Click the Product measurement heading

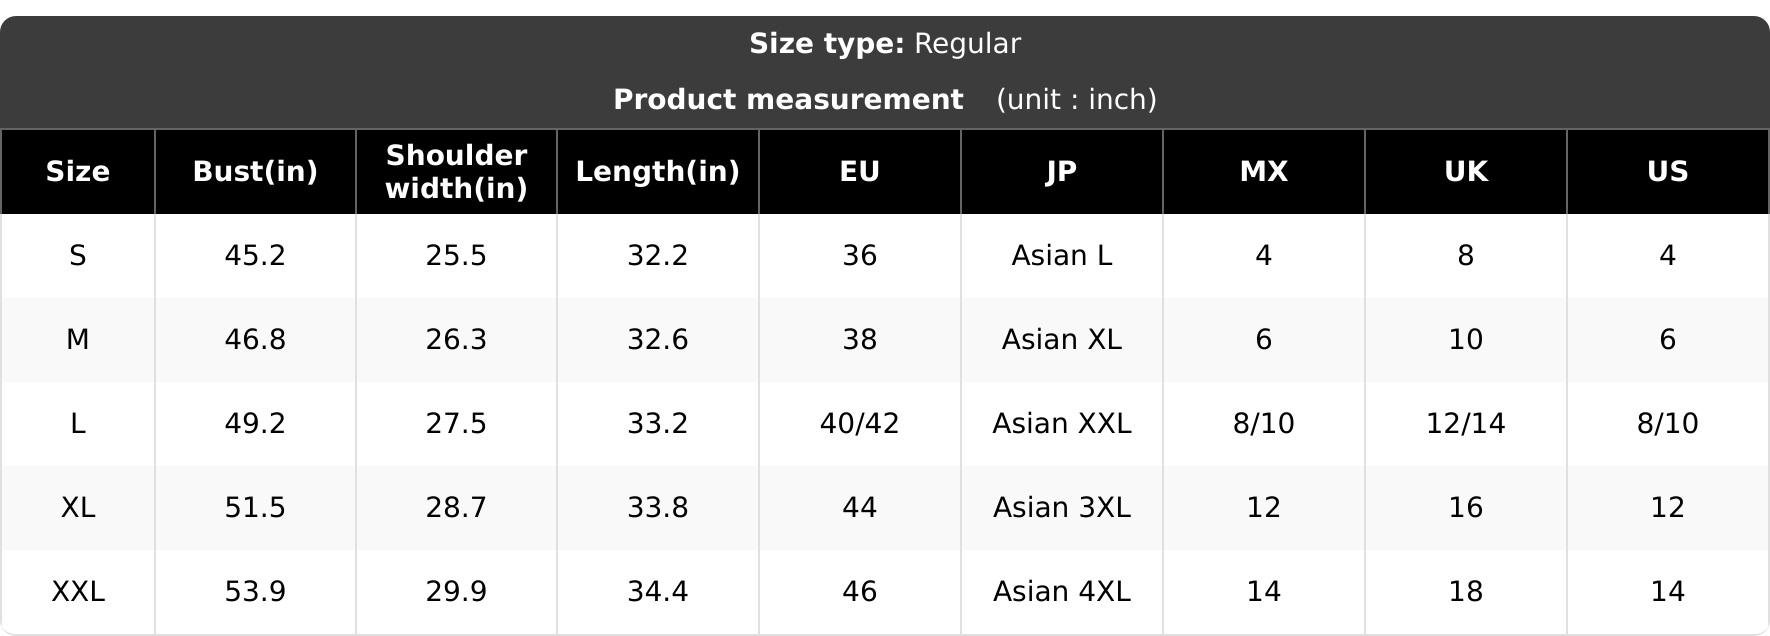click(x=788, y=100)
